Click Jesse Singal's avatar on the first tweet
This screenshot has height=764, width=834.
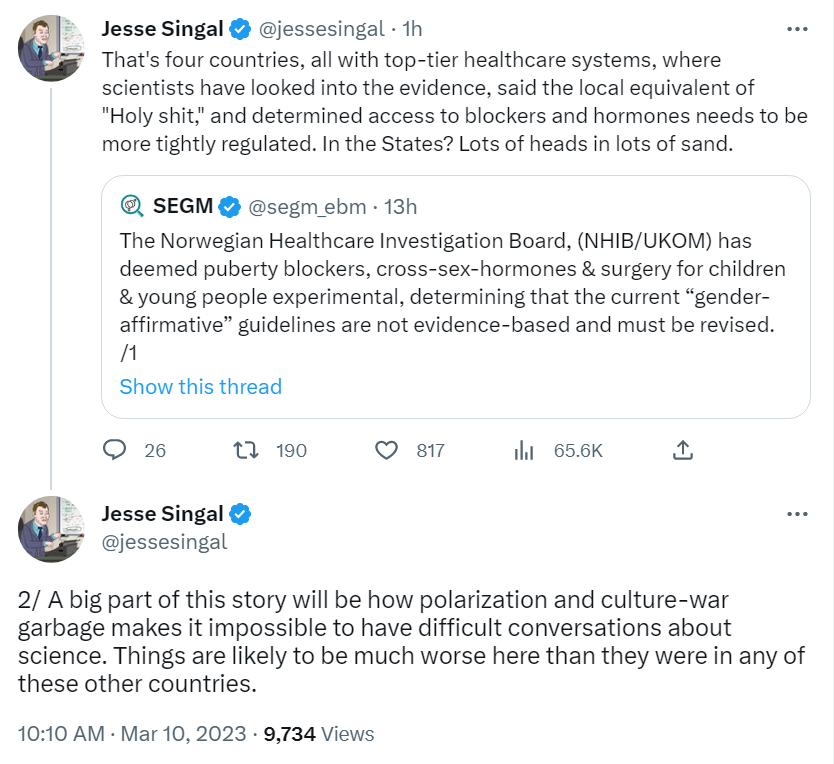pos(51,48)
